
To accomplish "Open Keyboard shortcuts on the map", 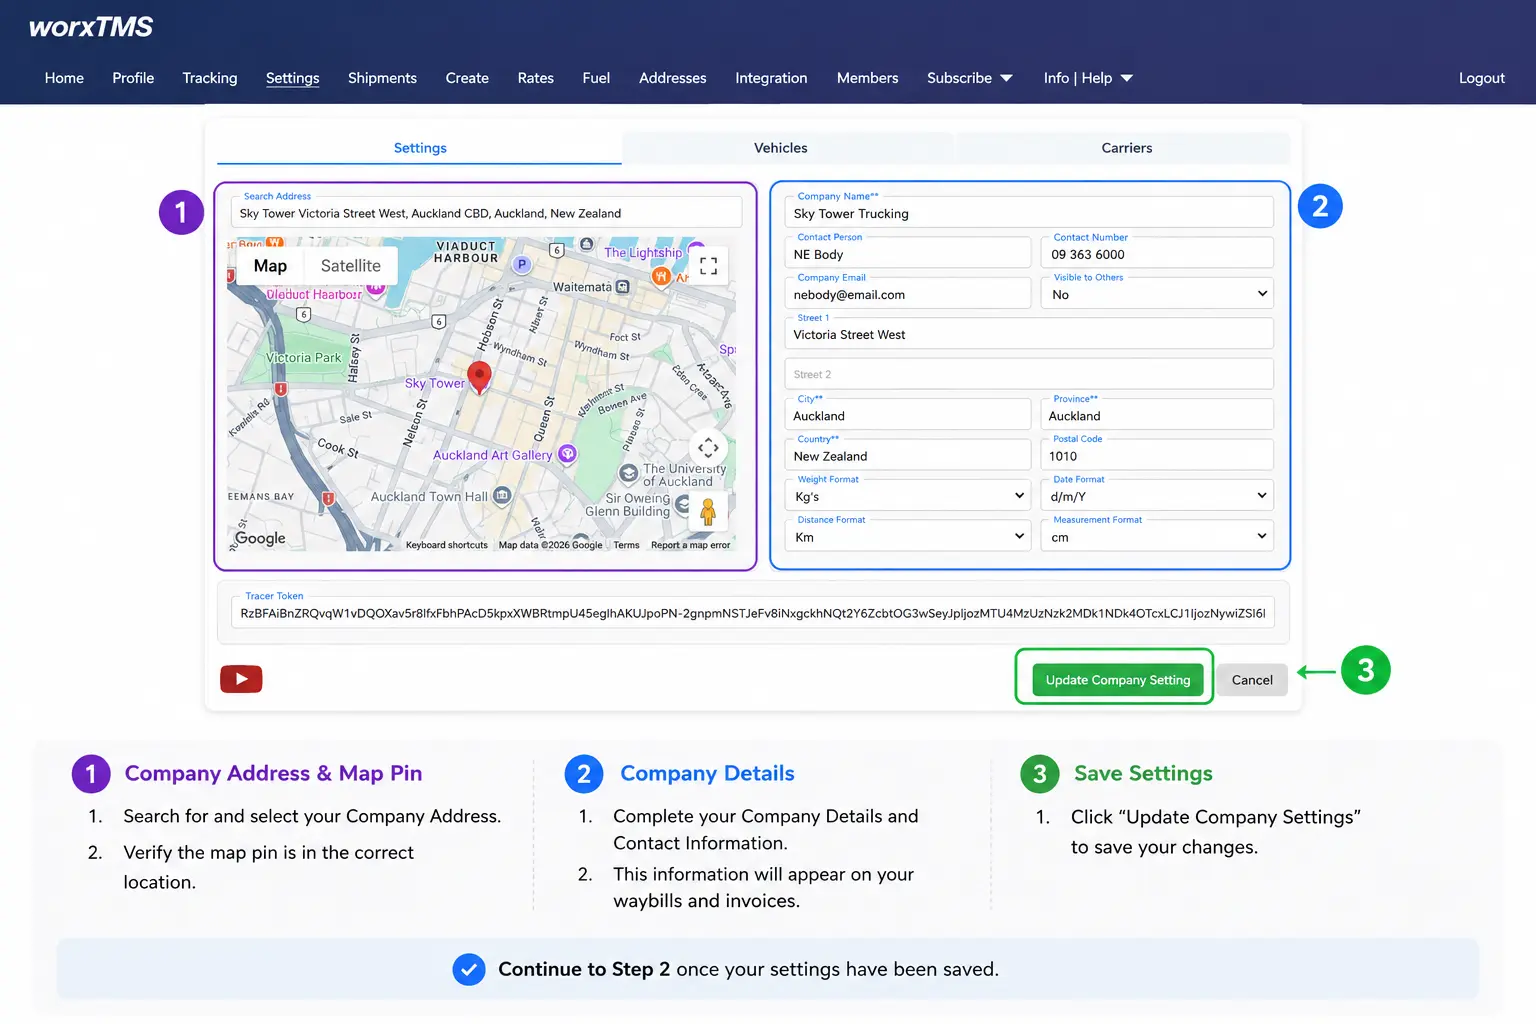I will (x=447, y=545).
